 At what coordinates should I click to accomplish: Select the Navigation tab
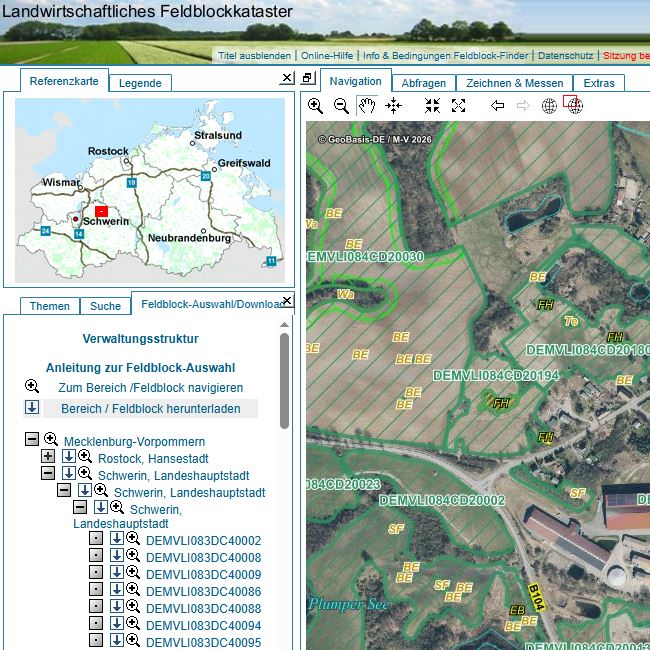pyautogui.click(x=356, y=81)
